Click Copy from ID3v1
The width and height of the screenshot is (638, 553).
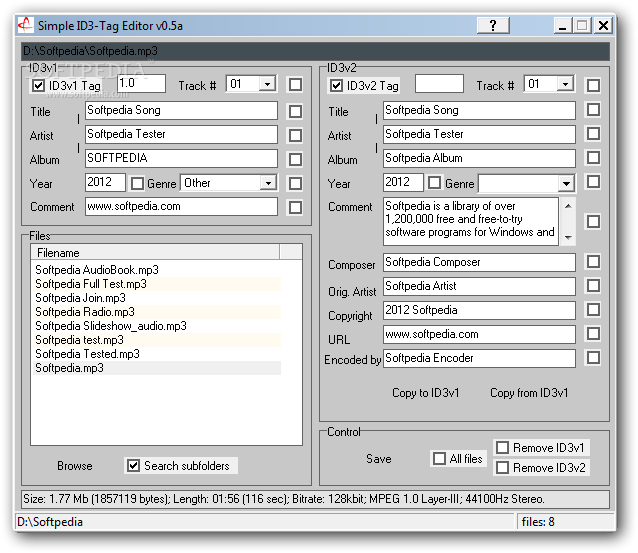[x=529, y=393]
